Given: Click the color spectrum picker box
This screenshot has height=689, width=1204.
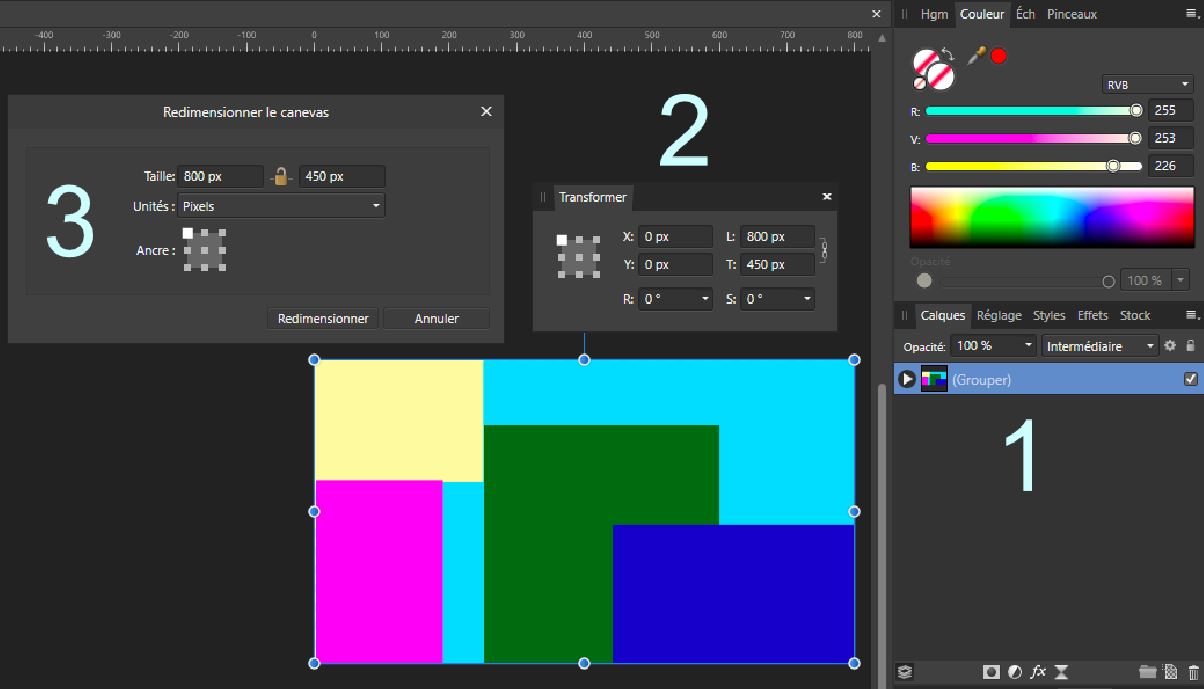Looking at the screenshot, I should pos(1051,217).
